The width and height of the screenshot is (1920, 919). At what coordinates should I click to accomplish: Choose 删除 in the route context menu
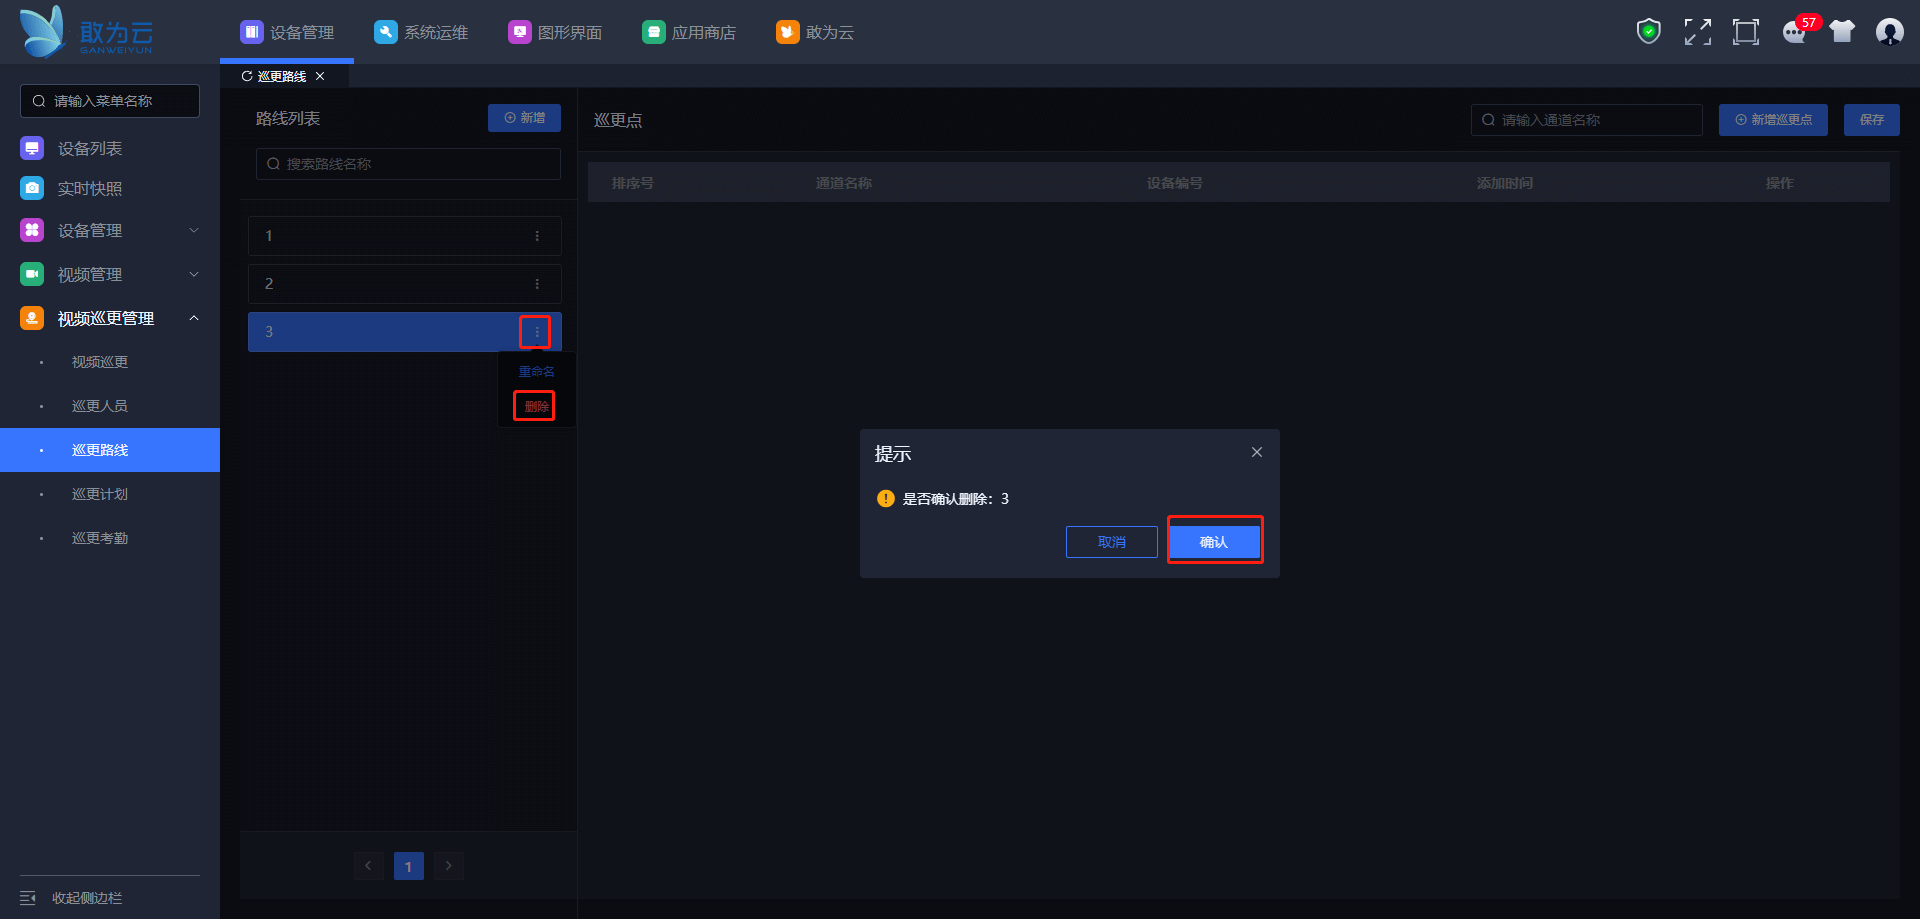point(536,406)
